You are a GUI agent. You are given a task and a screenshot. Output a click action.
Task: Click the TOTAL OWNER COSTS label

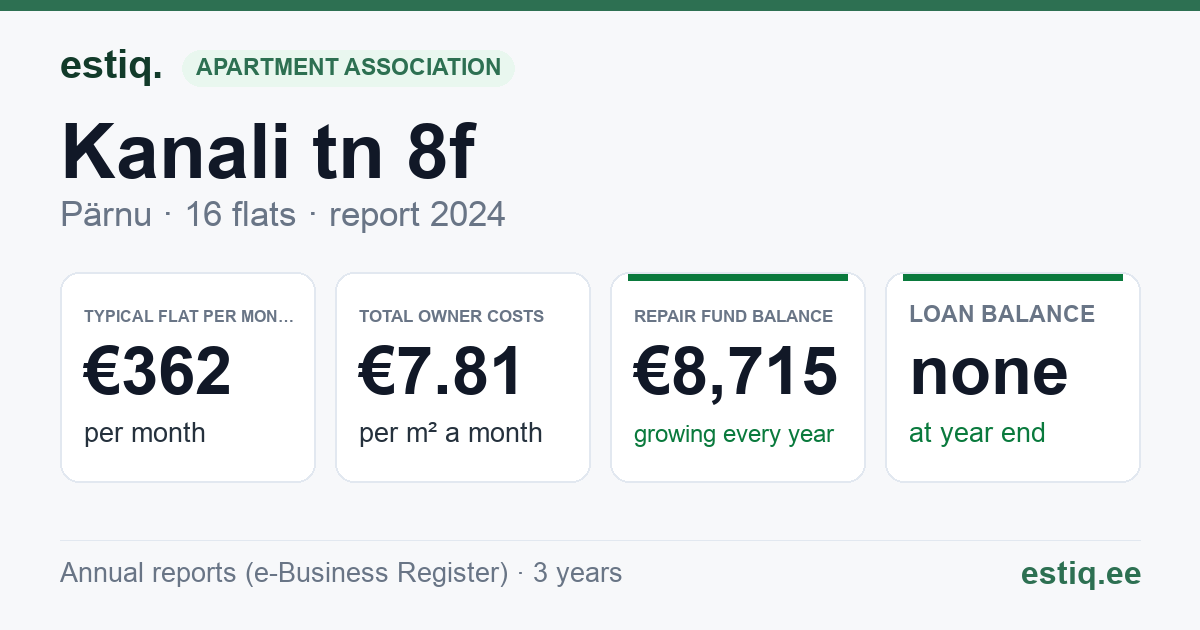pos(452,316)
